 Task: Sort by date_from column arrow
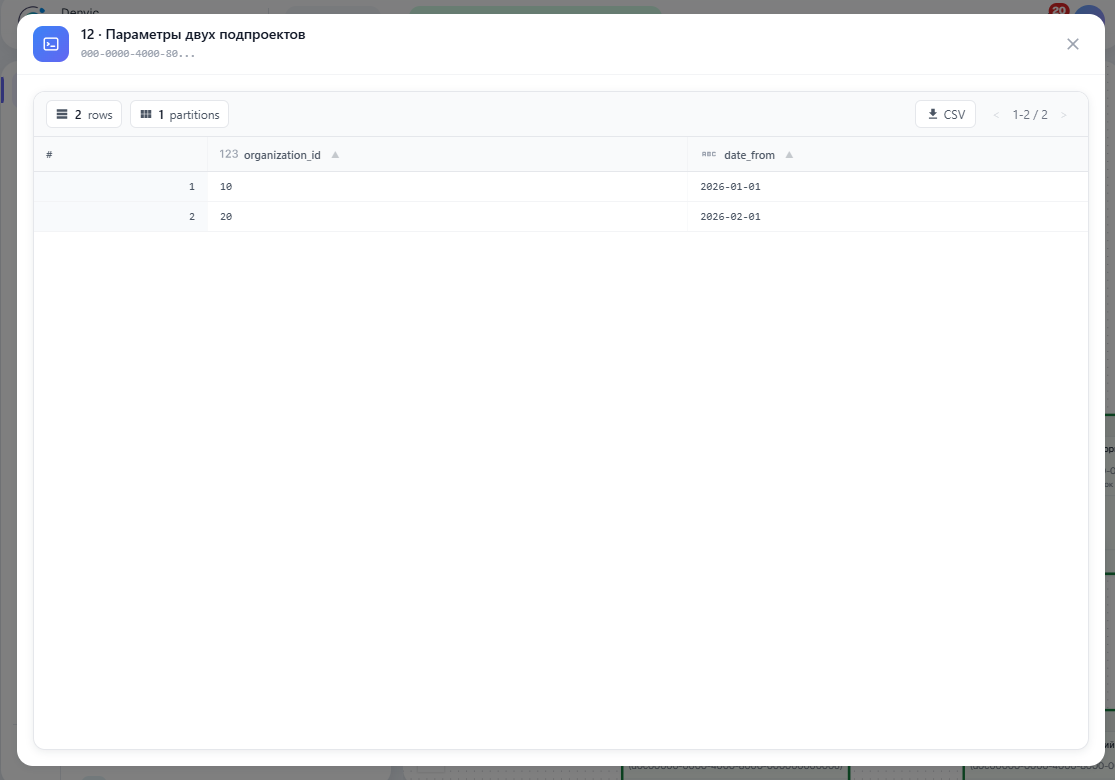coord(789,155)
